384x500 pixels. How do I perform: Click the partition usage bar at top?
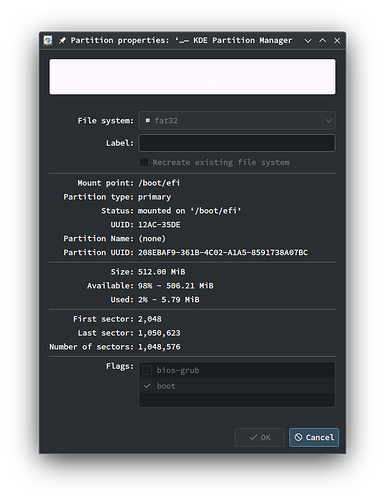click(192, 77)
